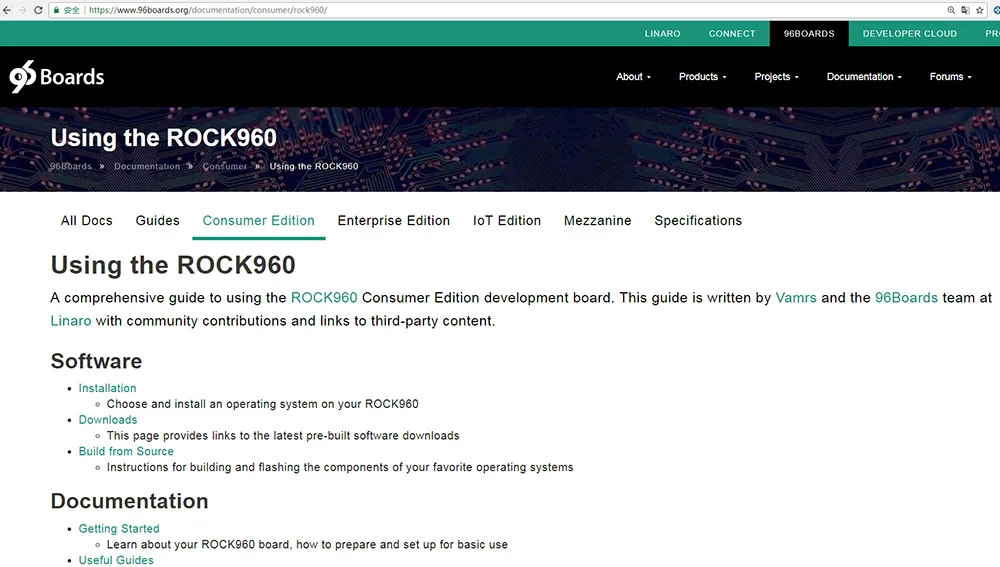Open the Build from Source link
Screen dimensions: 1000x567
[126, 451]
